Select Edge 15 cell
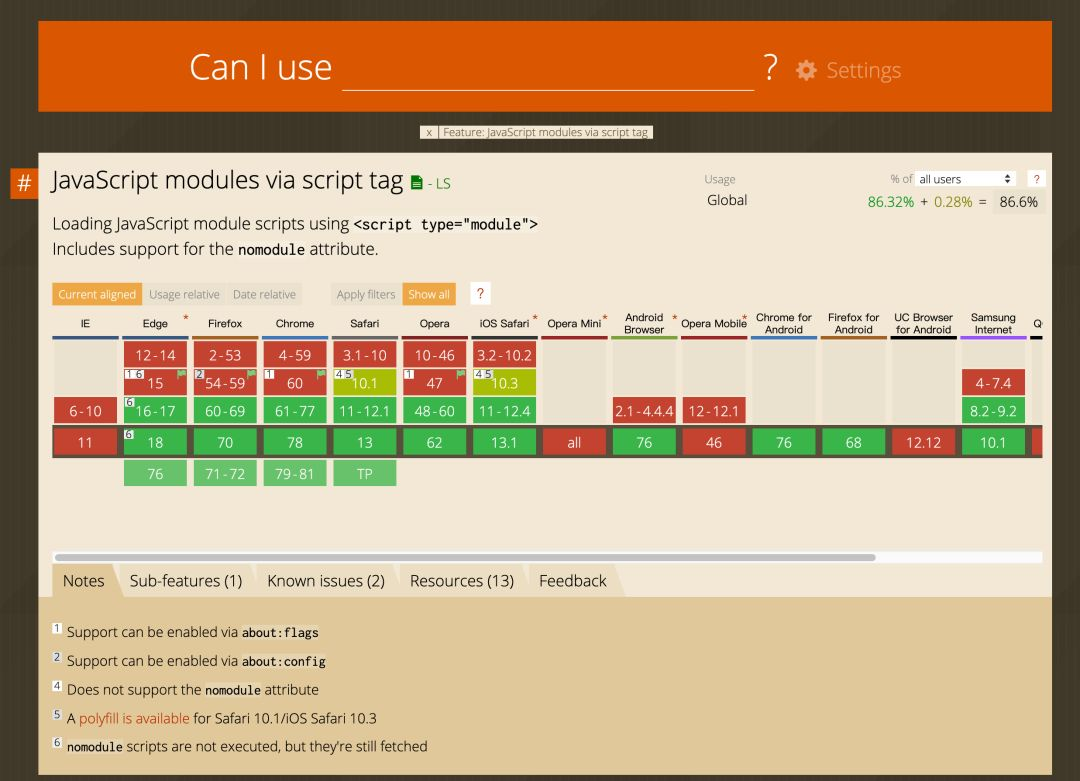 (x=155, y=382)
